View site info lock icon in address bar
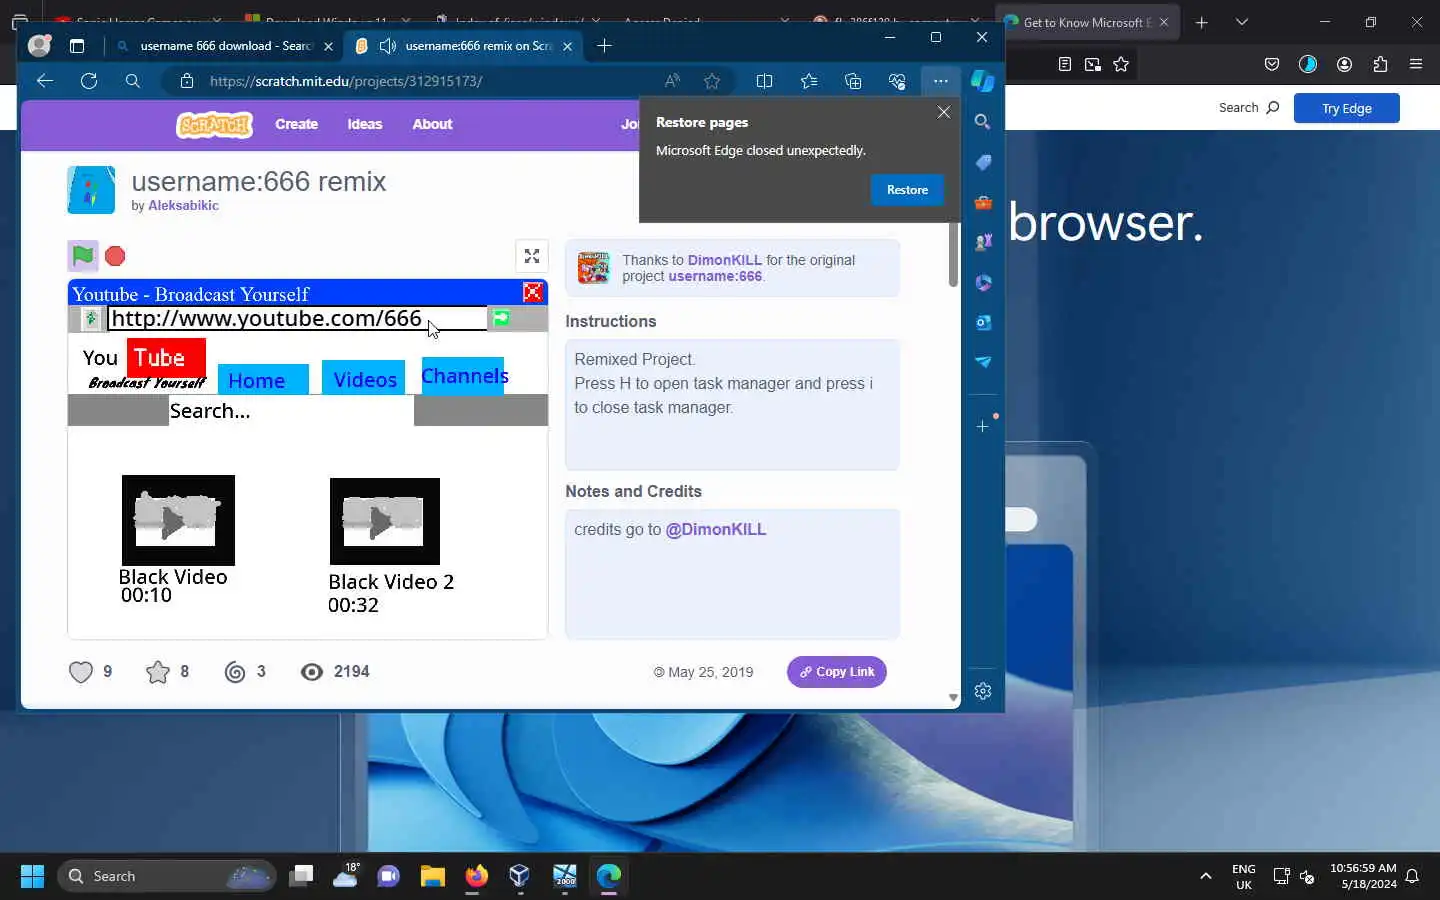The image size is (1440, 900). 186,81
